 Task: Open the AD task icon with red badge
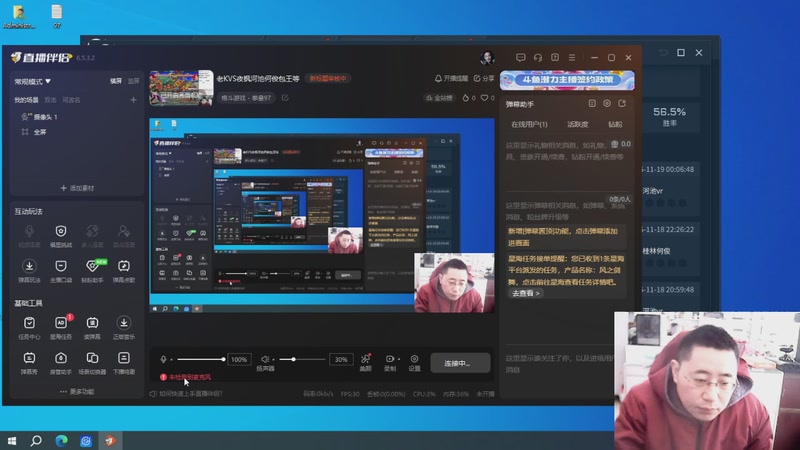[x=61, y=322]
